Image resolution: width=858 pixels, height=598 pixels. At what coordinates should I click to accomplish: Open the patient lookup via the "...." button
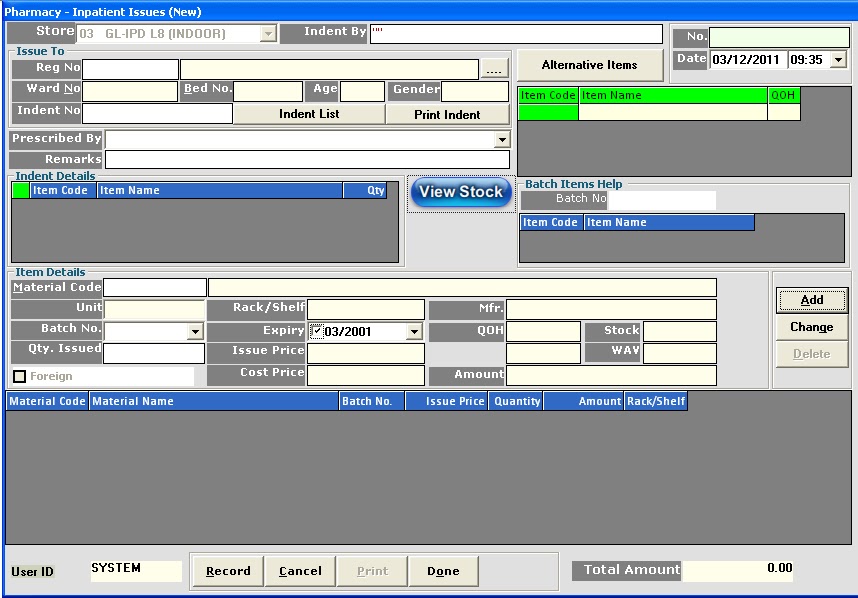coord(496,69)
